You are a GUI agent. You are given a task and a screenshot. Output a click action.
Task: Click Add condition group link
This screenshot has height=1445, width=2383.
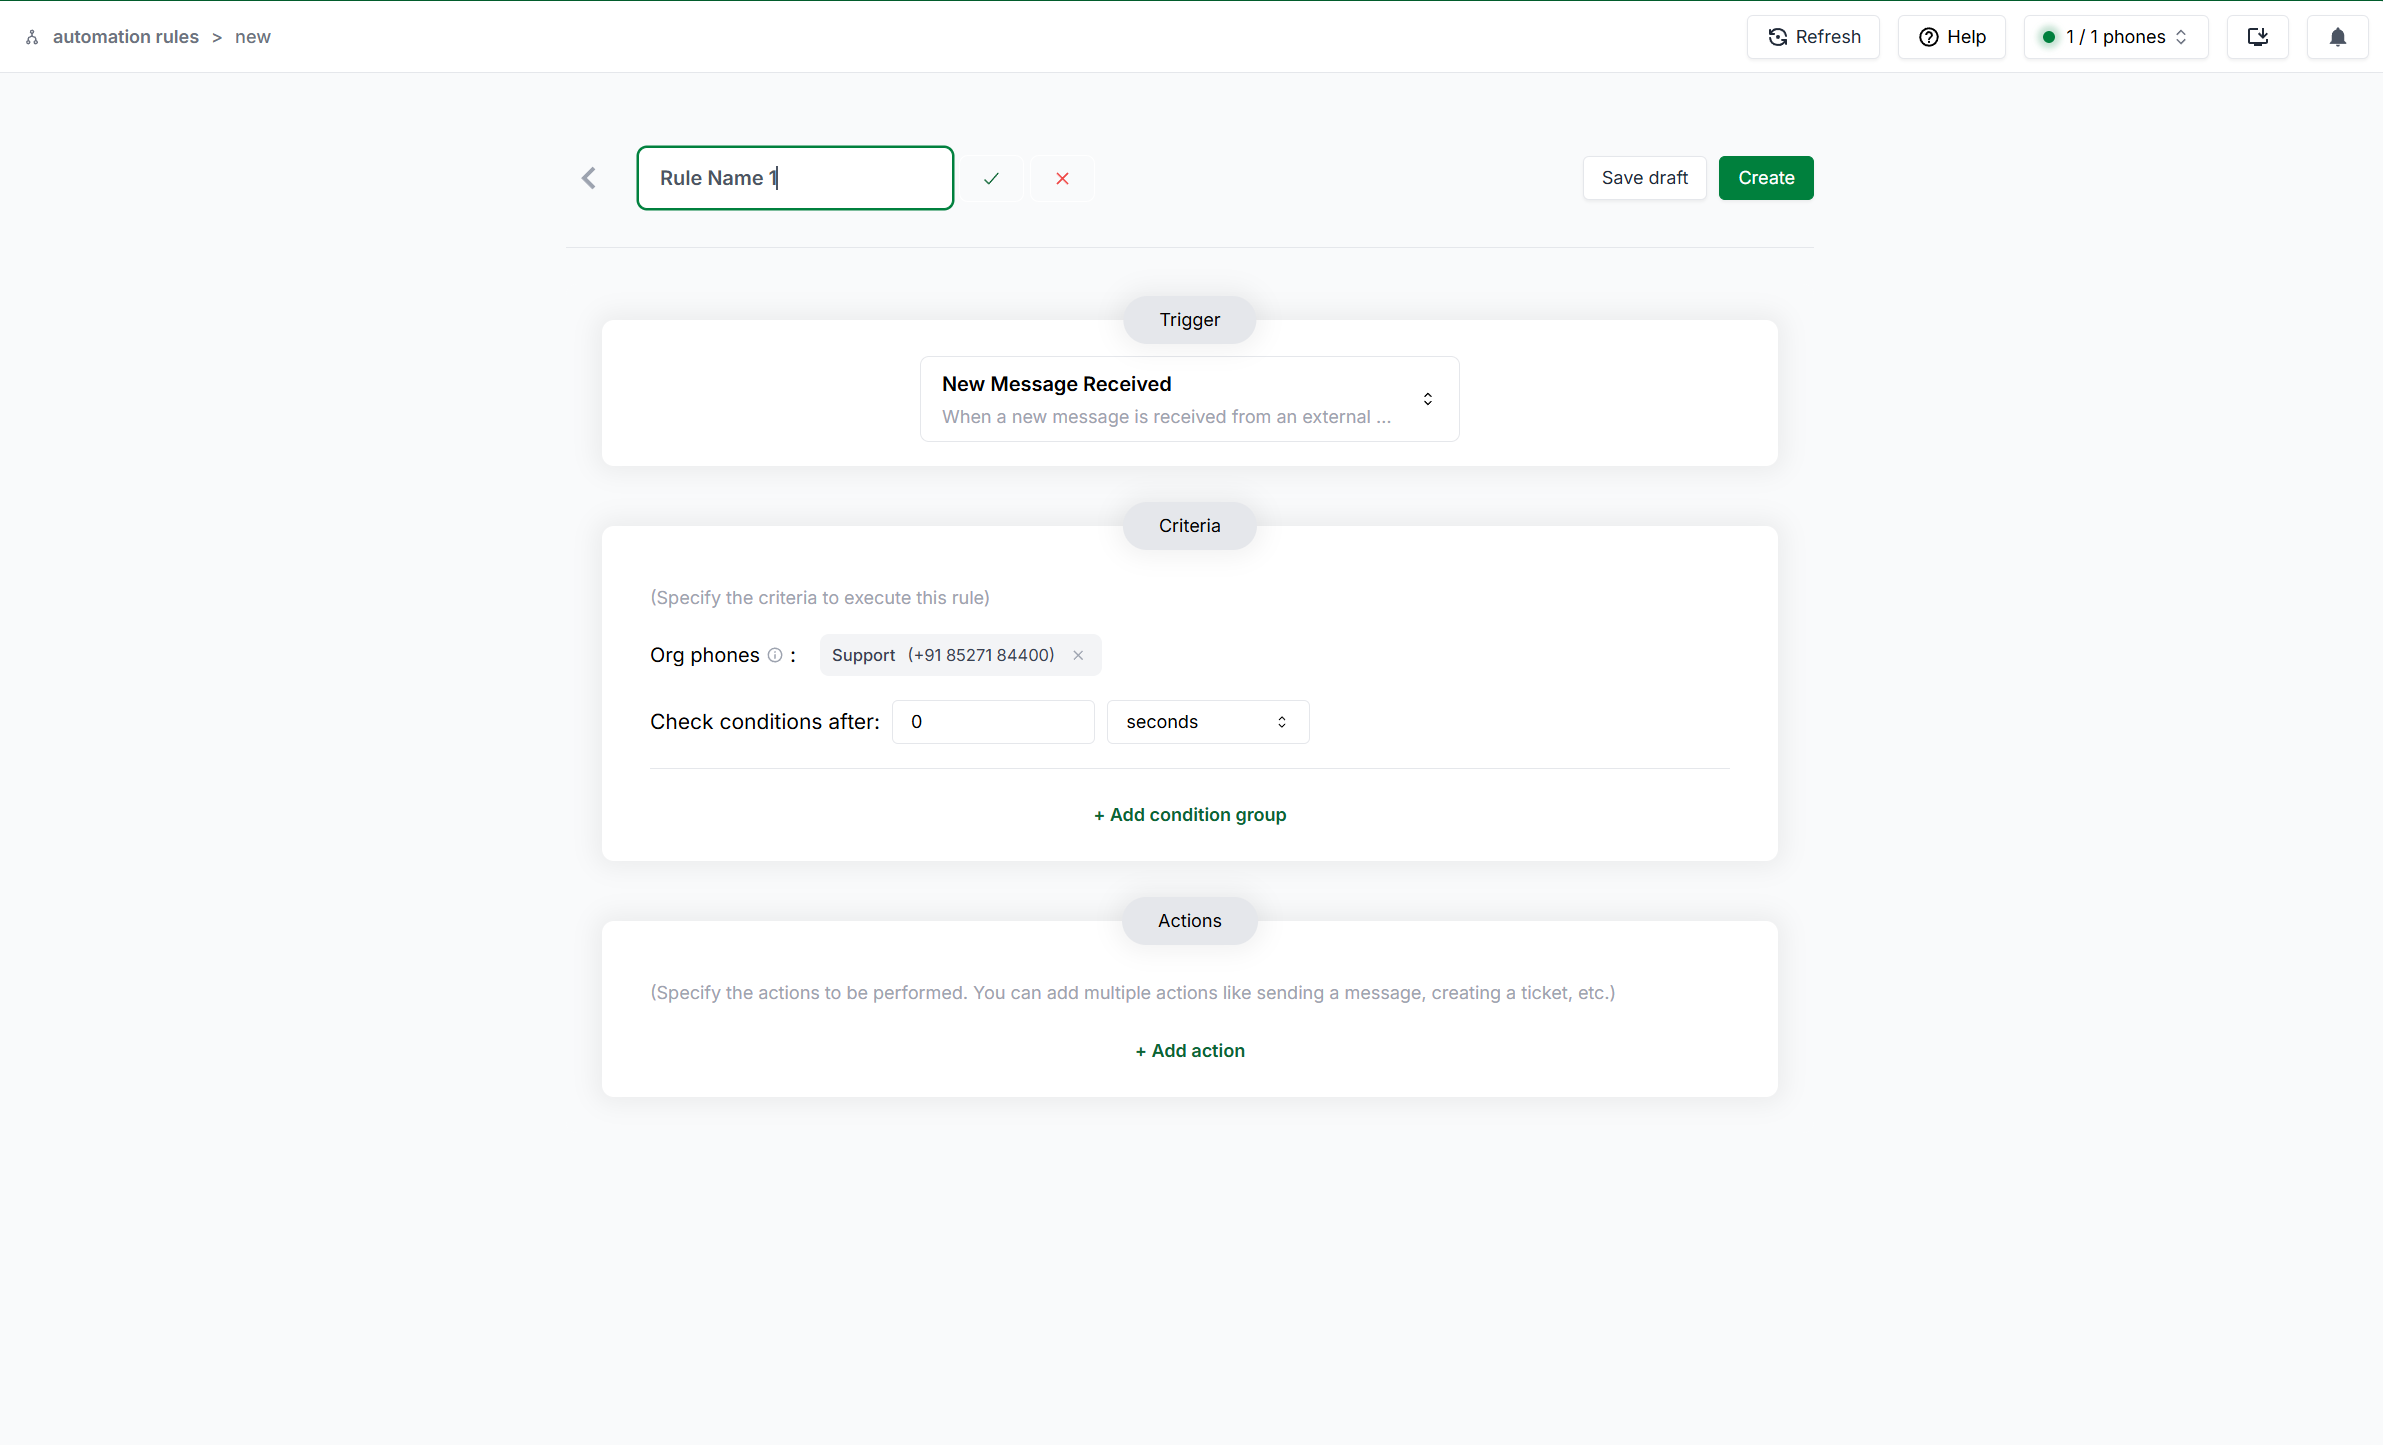coord(1189,815)
